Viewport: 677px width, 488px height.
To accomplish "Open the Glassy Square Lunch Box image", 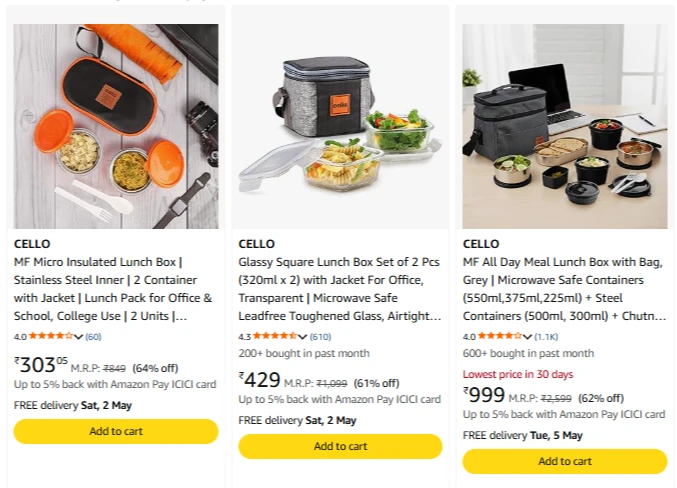I will (340, 126).
